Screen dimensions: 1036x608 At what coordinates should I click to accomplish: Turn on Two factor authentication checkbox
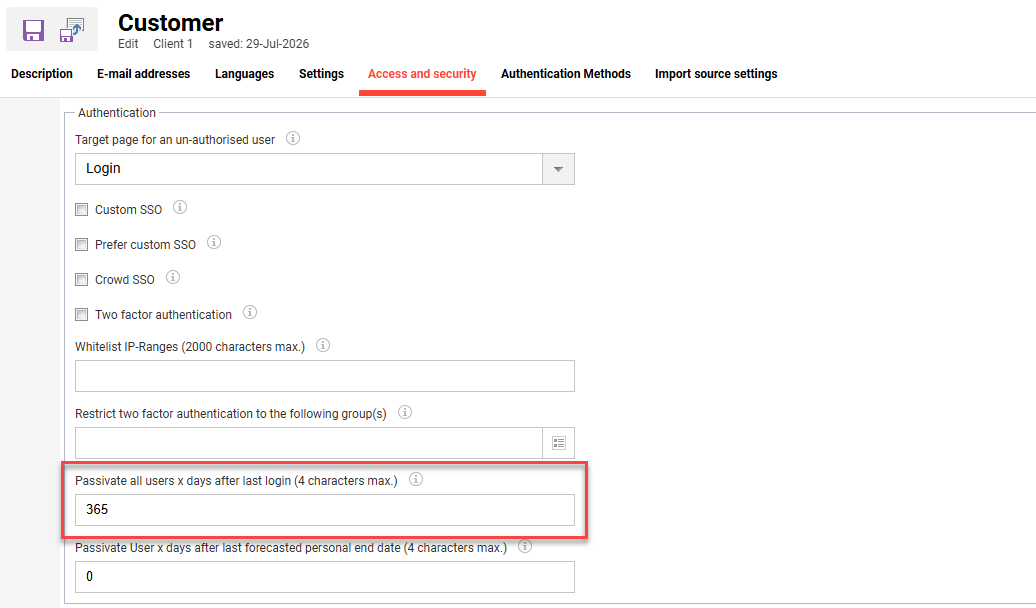tap(81, 315)
